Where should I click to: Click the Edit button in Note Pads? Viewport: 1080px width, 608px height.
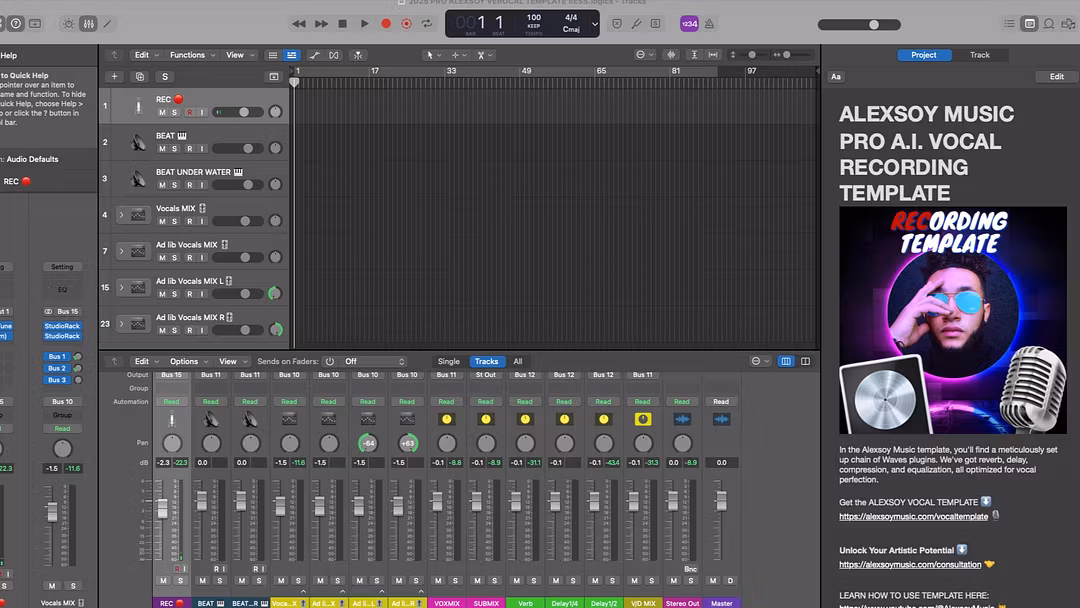point(1057,76)
